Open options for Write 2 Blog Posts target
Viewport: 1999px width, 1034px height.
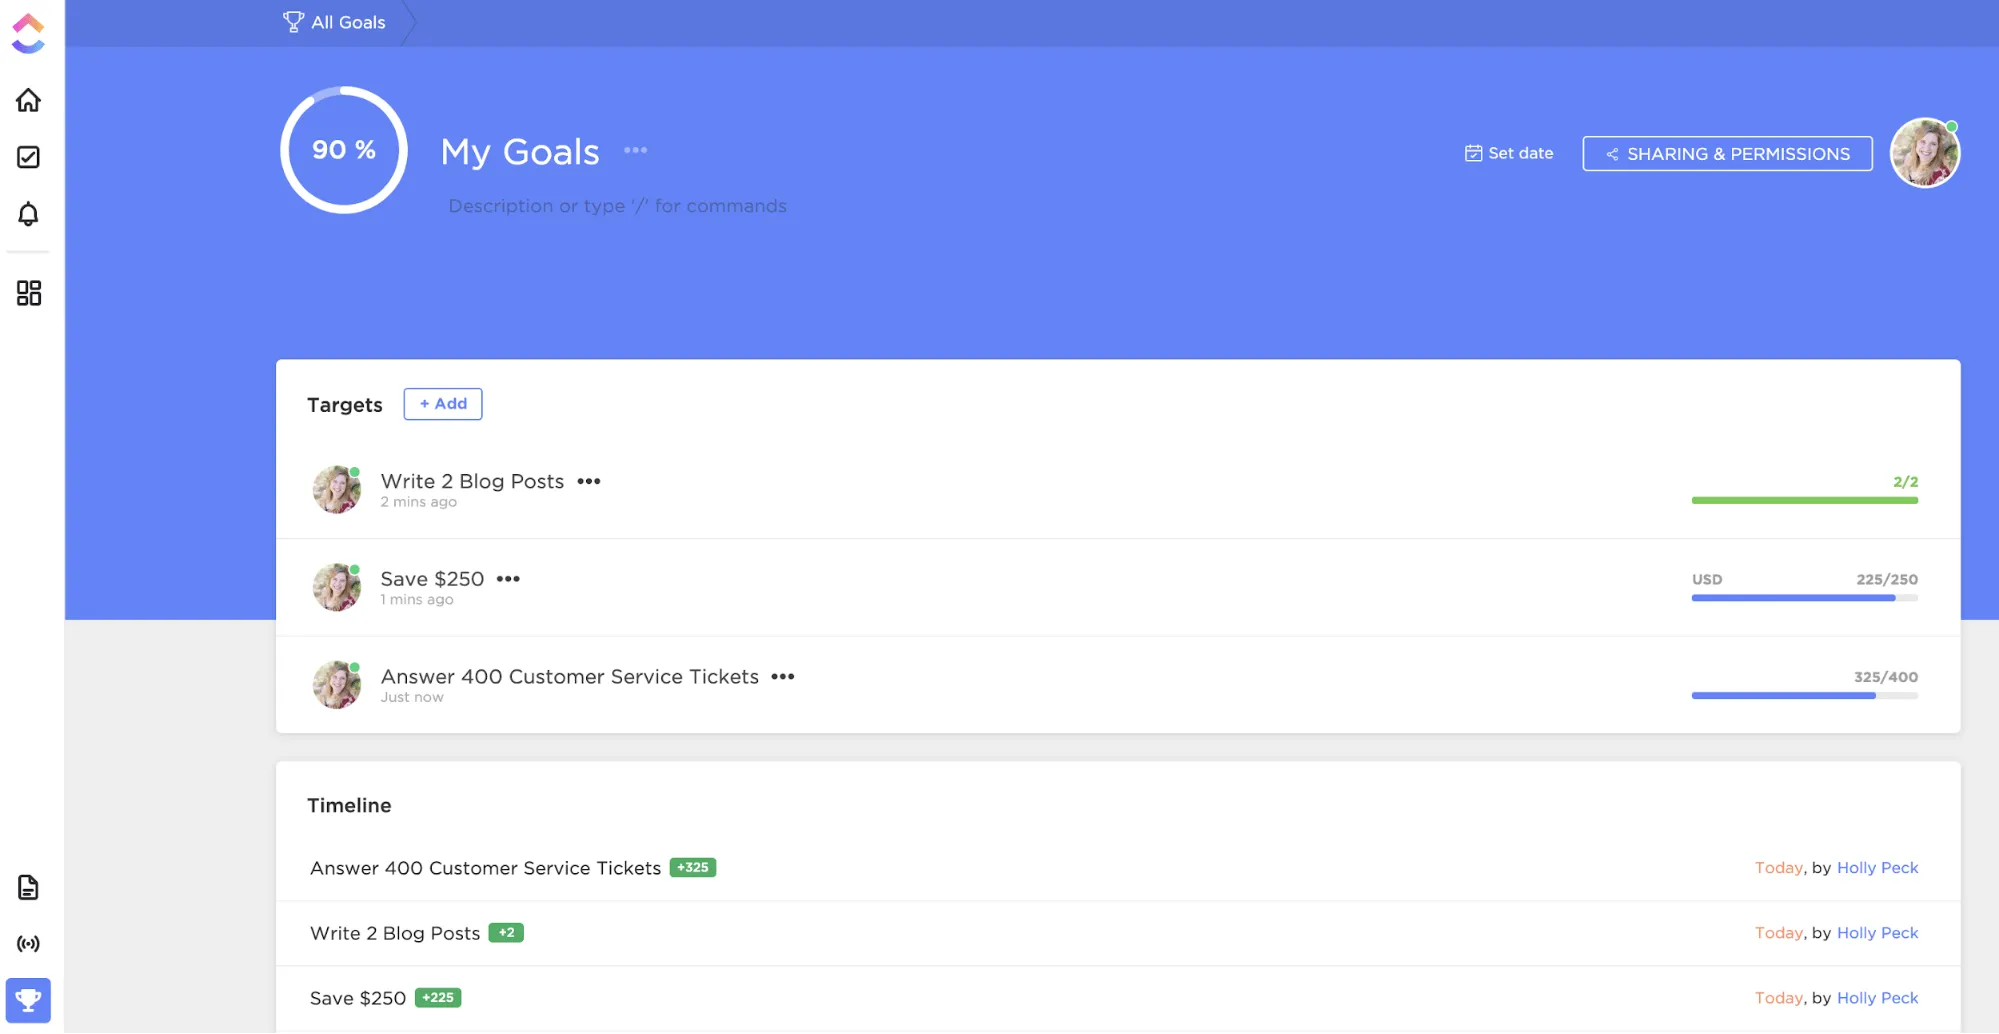(589, 482)
